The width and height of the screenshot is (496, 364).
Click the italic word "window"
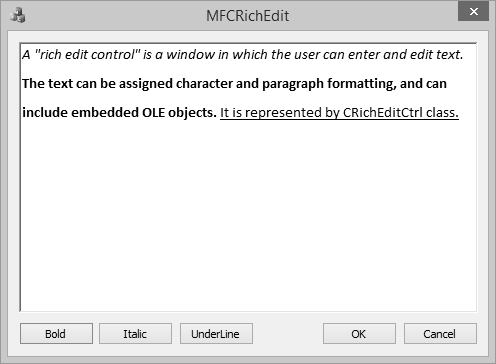(190, 54)
